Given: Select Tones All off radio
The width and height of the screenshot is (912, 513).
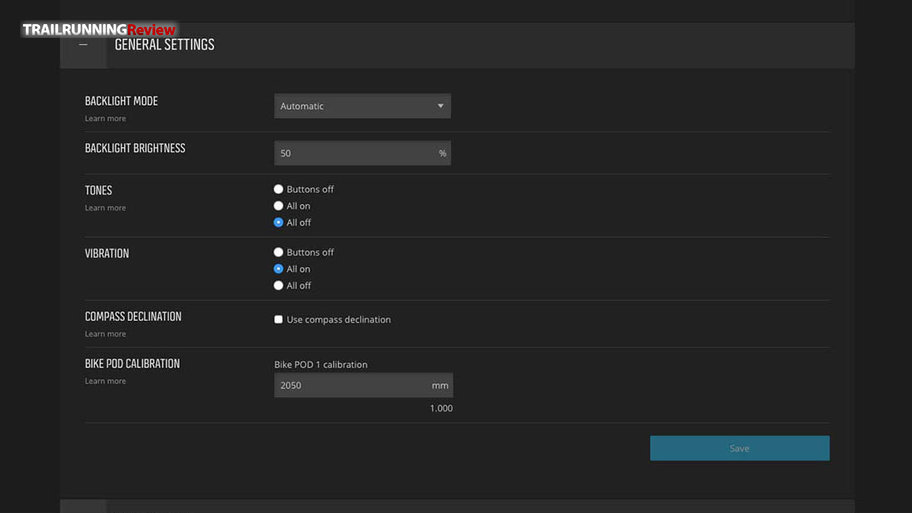Looking at the screenshot, I should (278, 222).
